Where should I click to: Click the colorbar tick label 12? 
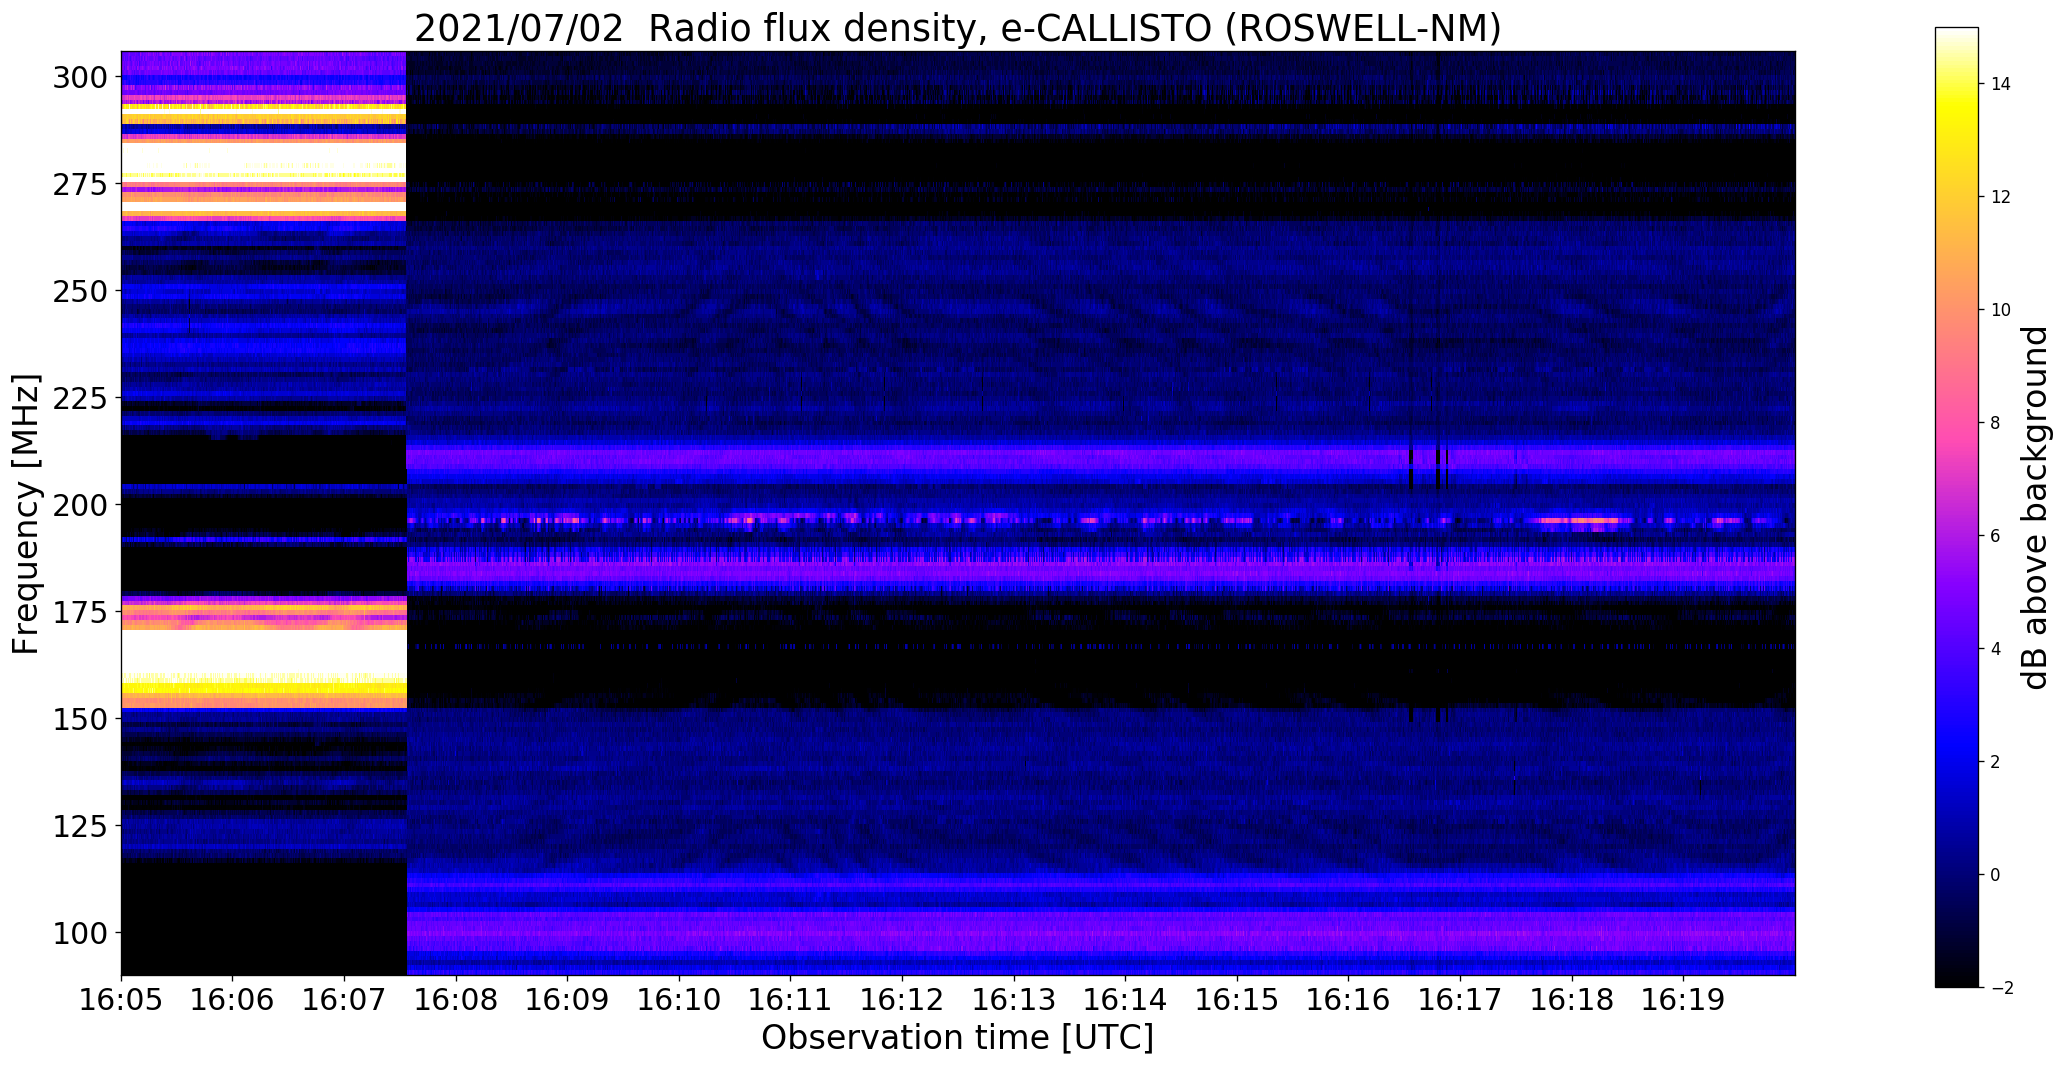tap(2001, 197)
